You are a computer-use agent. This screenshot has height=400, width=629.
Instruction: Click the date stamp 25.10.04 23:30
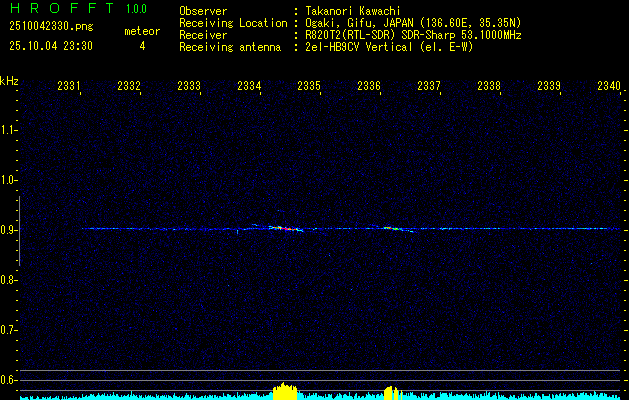[51, 46]
